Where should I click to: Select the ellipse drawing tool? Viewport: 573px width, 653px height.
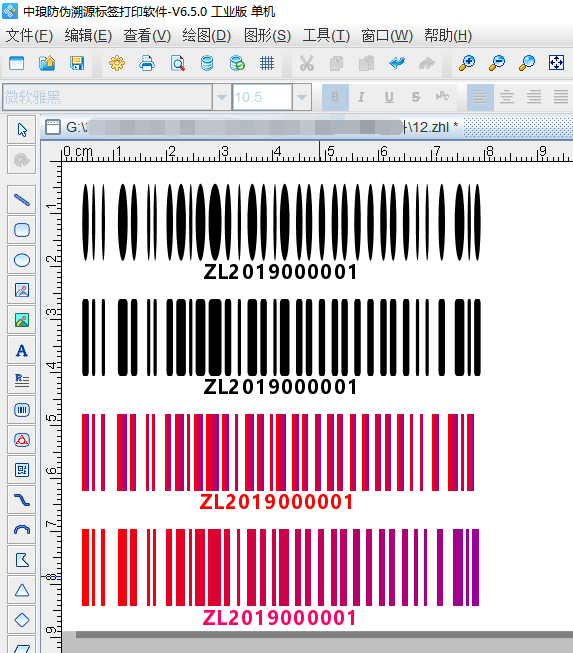22,260
